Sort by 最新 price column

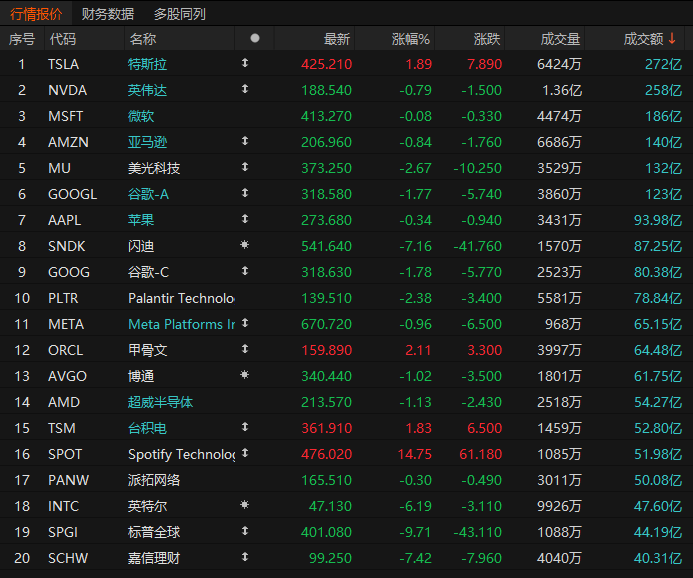coord(337,39)
